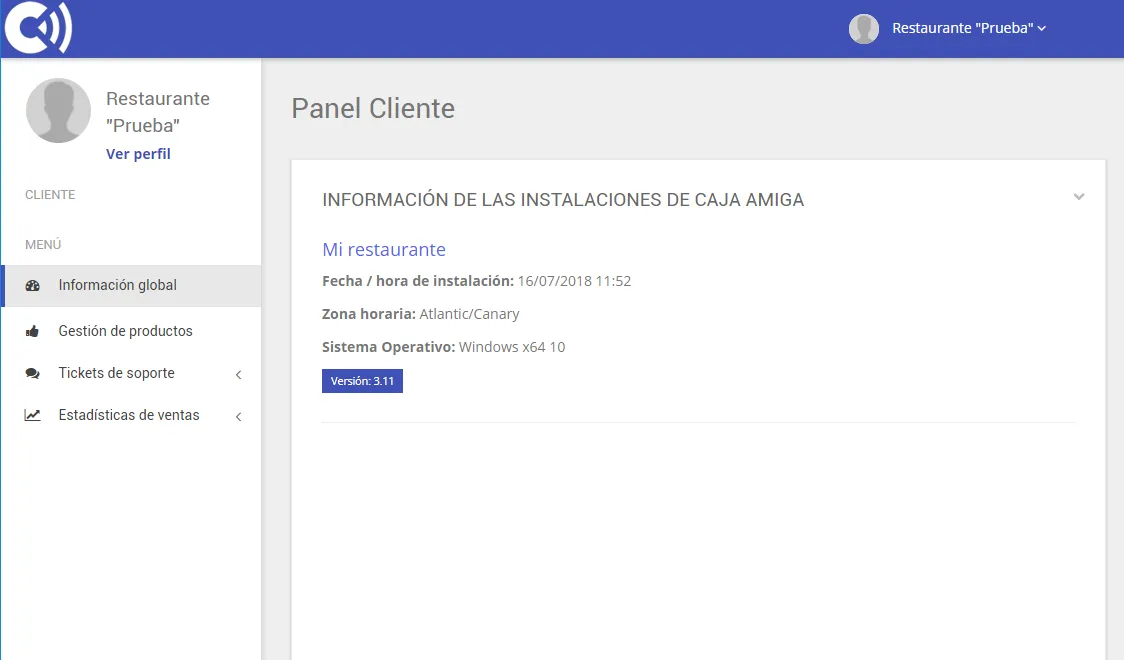The height and width of the screenshot is (660, 1124).
Task: Open the Mi restaurante link
Action: pos(384,249)
